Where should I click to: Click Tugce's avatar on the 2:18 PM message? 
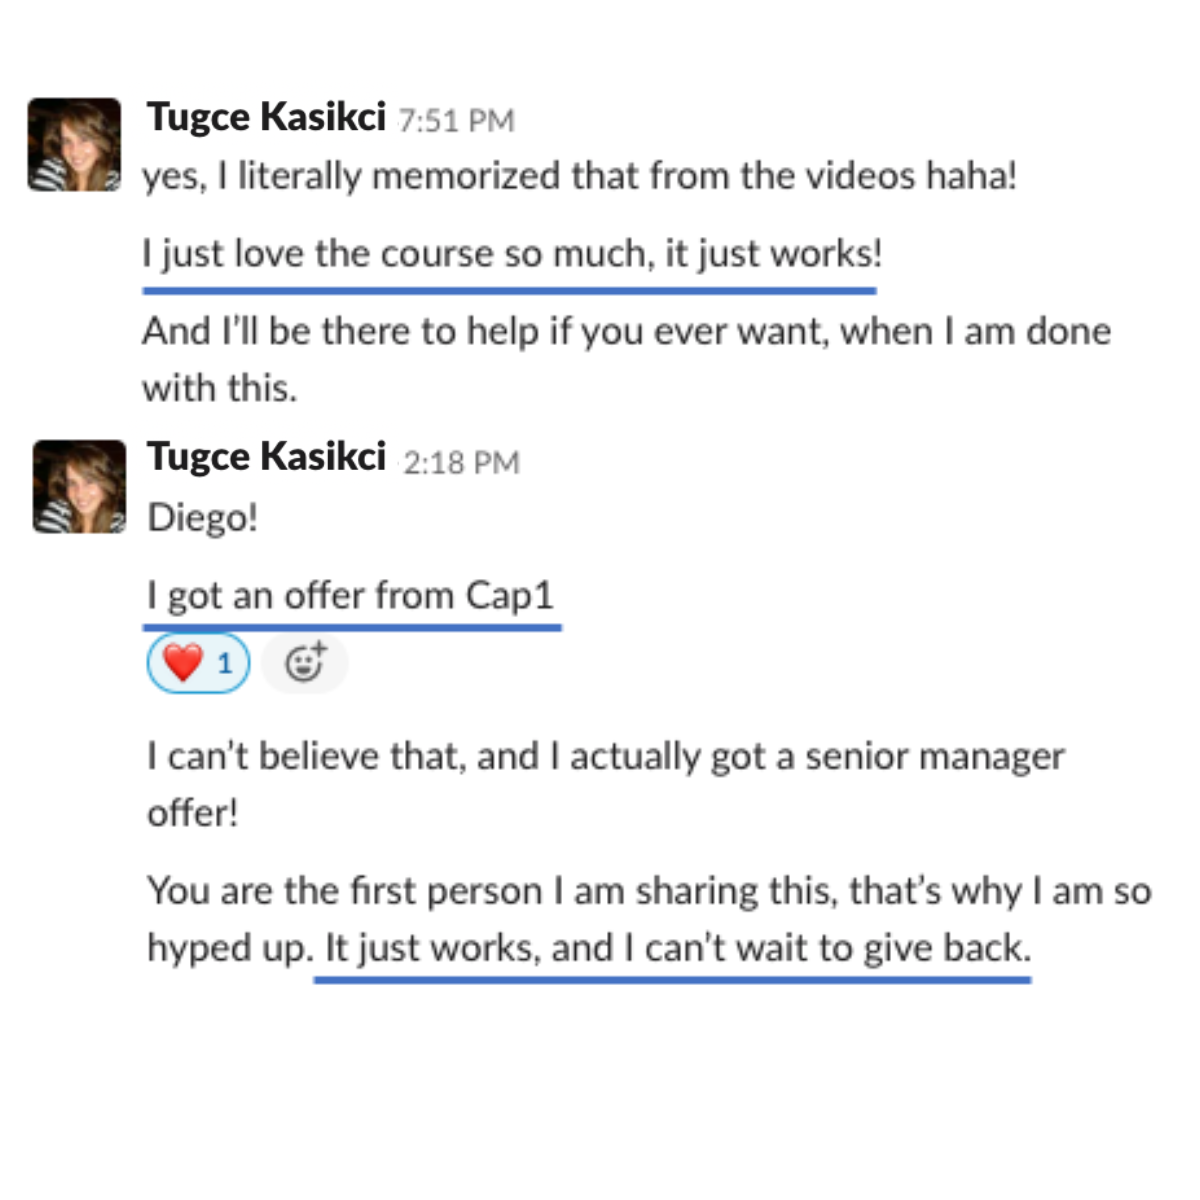click(x=79, y=486)
